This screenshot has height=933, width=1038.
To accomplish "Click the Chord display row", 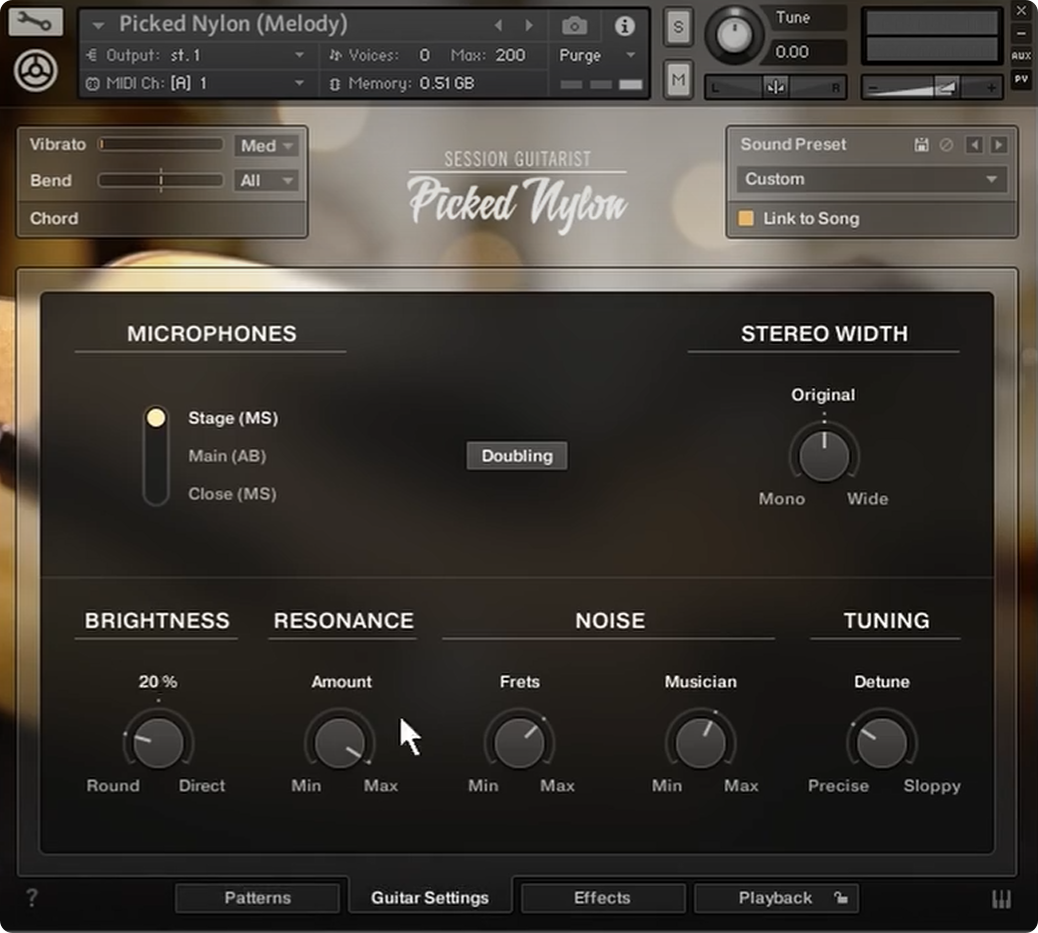I will (162, 219).
